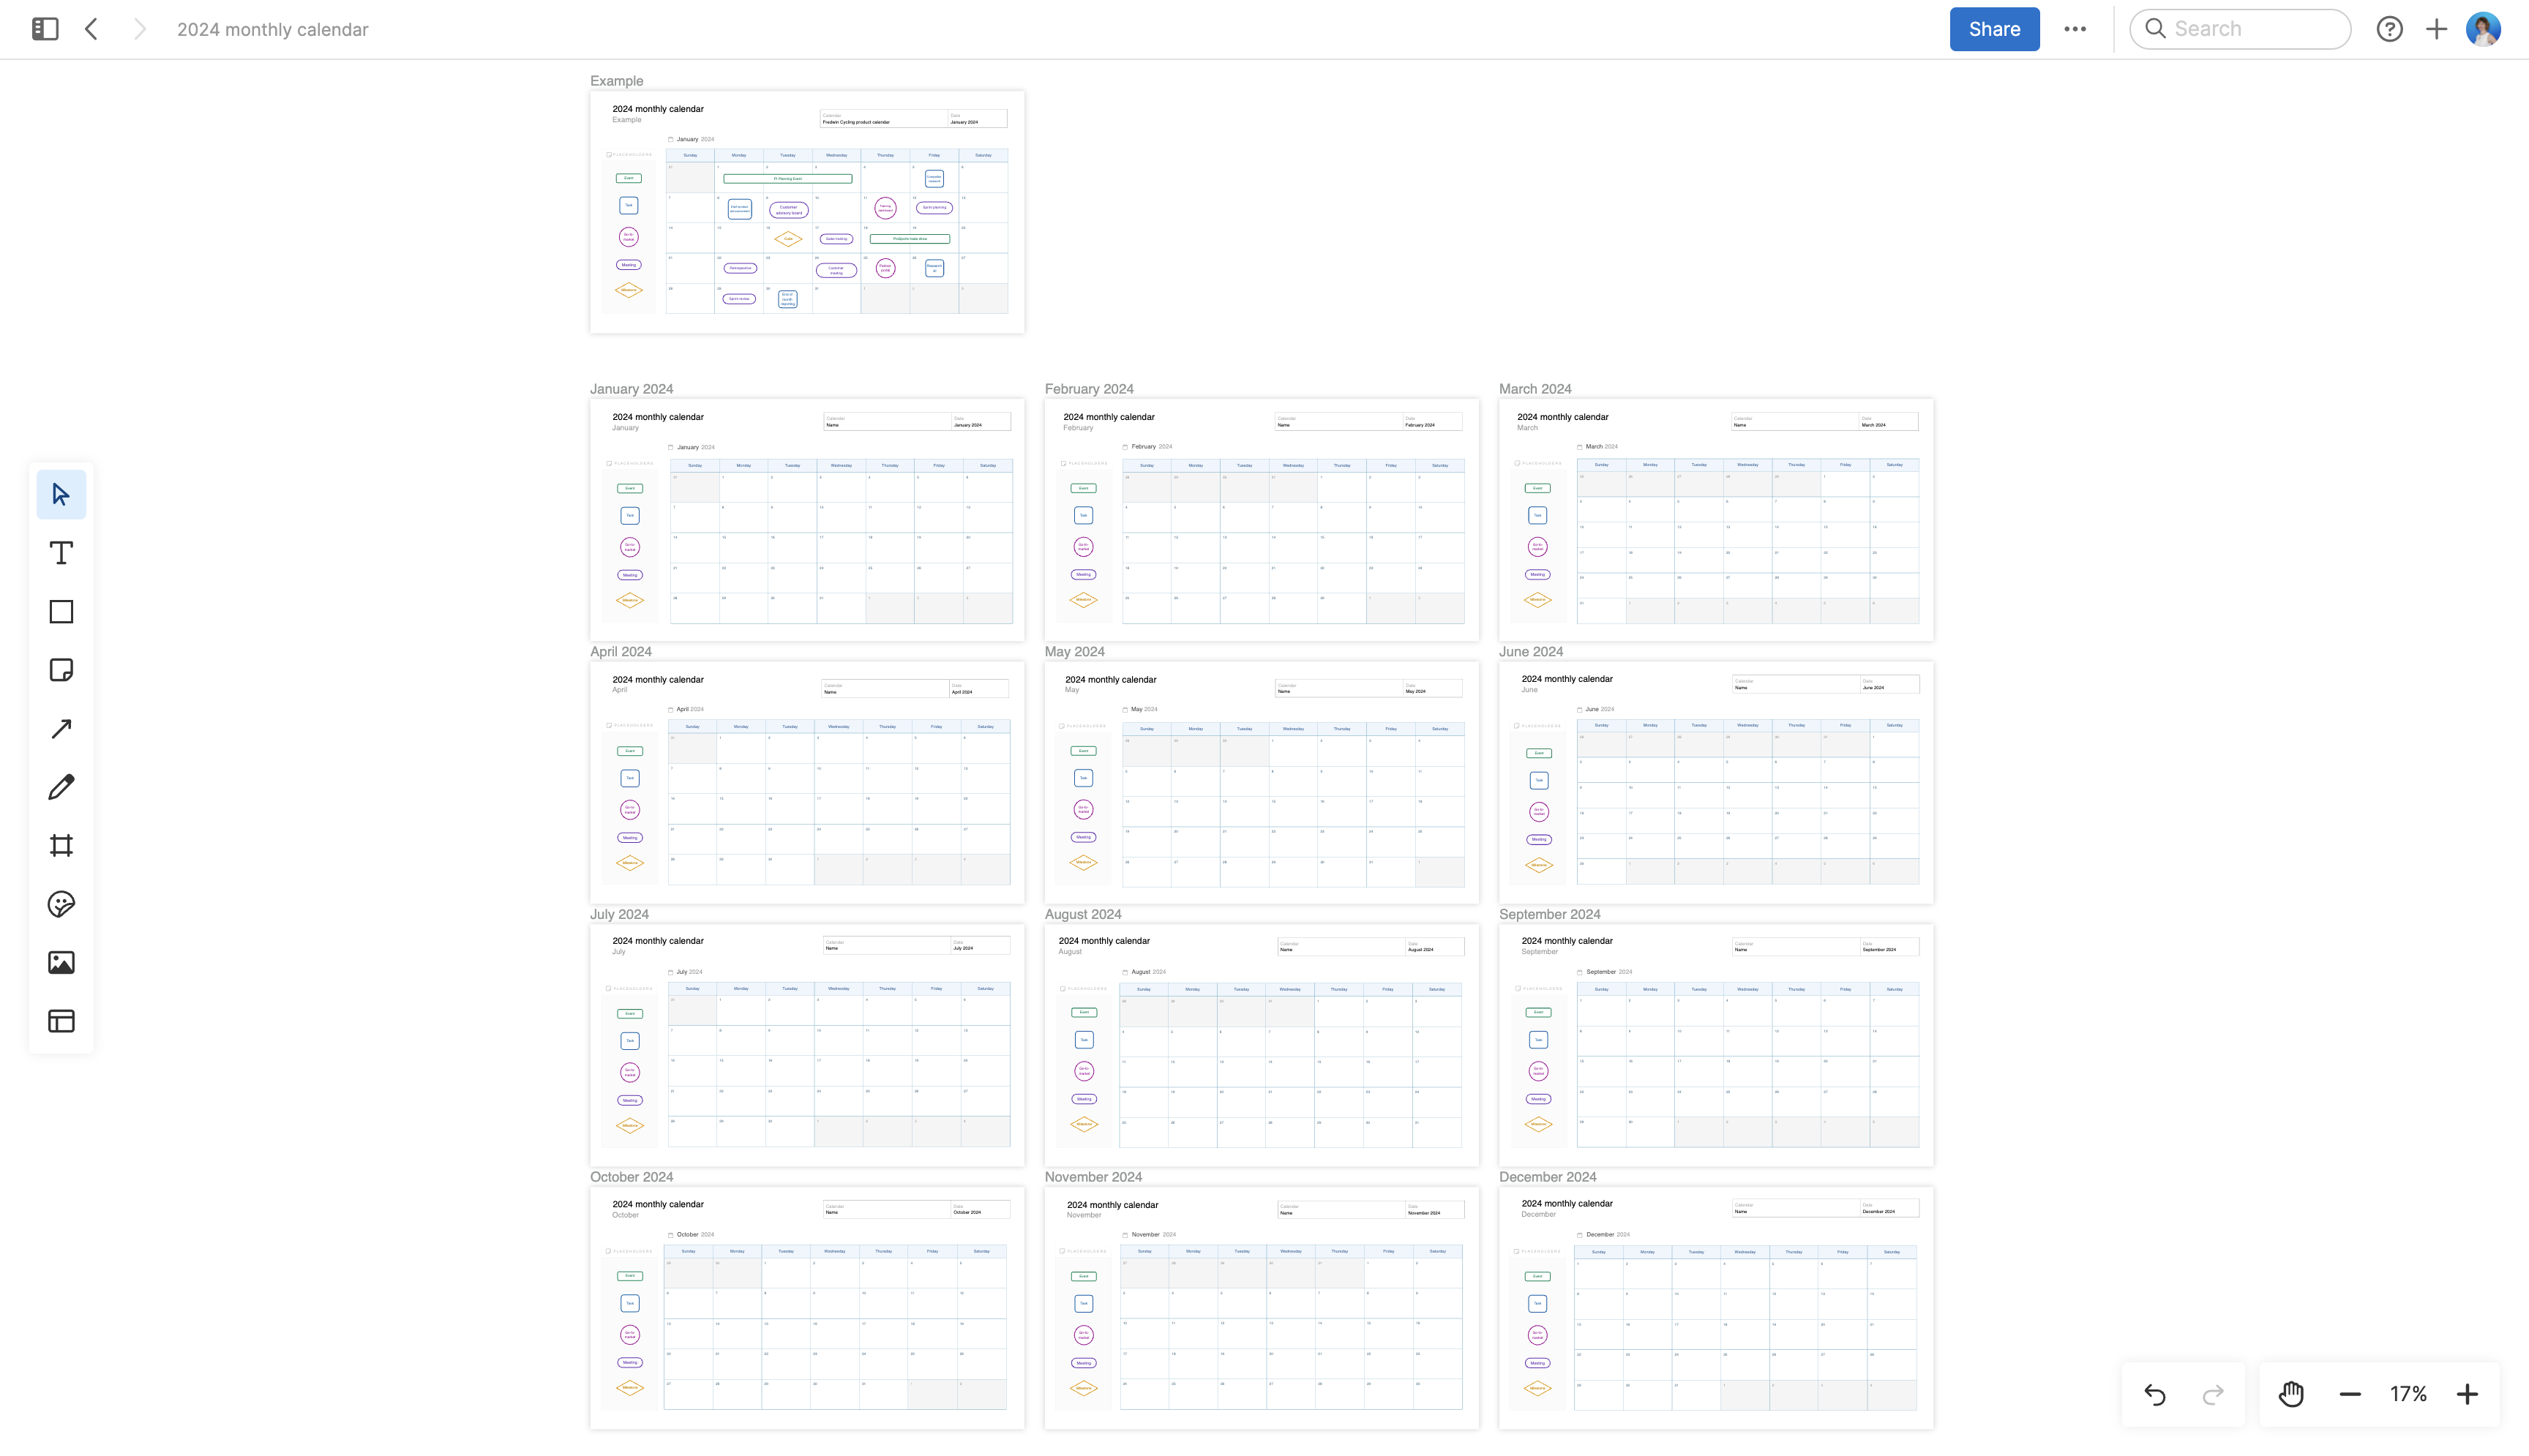Select the rectangle Shape tool
The height and width of the screenshot is (1456, 2529).
(x=61, y=612)
